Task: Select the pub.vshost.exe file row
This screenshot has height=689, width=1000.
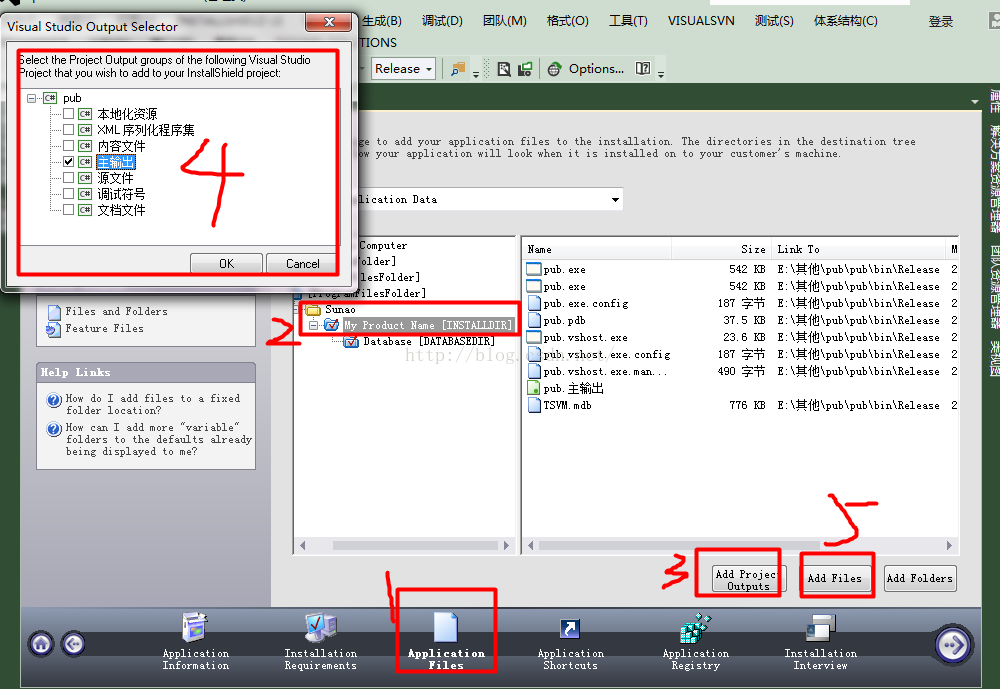Action: 740,337
